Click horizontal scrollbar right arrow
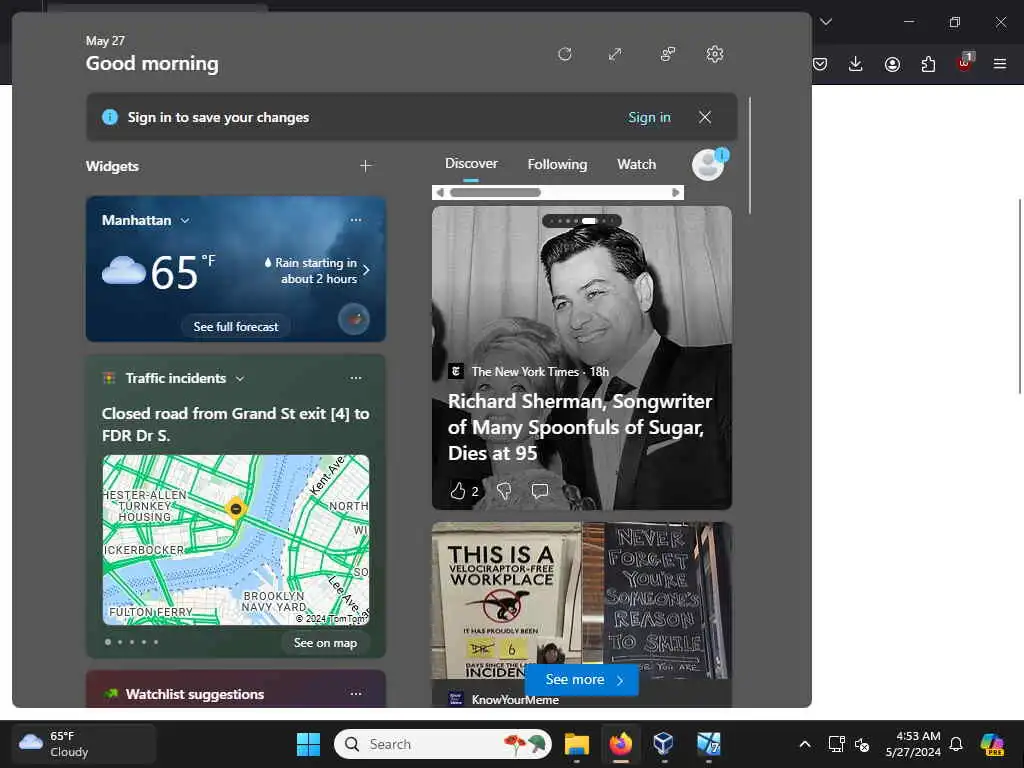The image size is (1024, 768). pos(676,193)
